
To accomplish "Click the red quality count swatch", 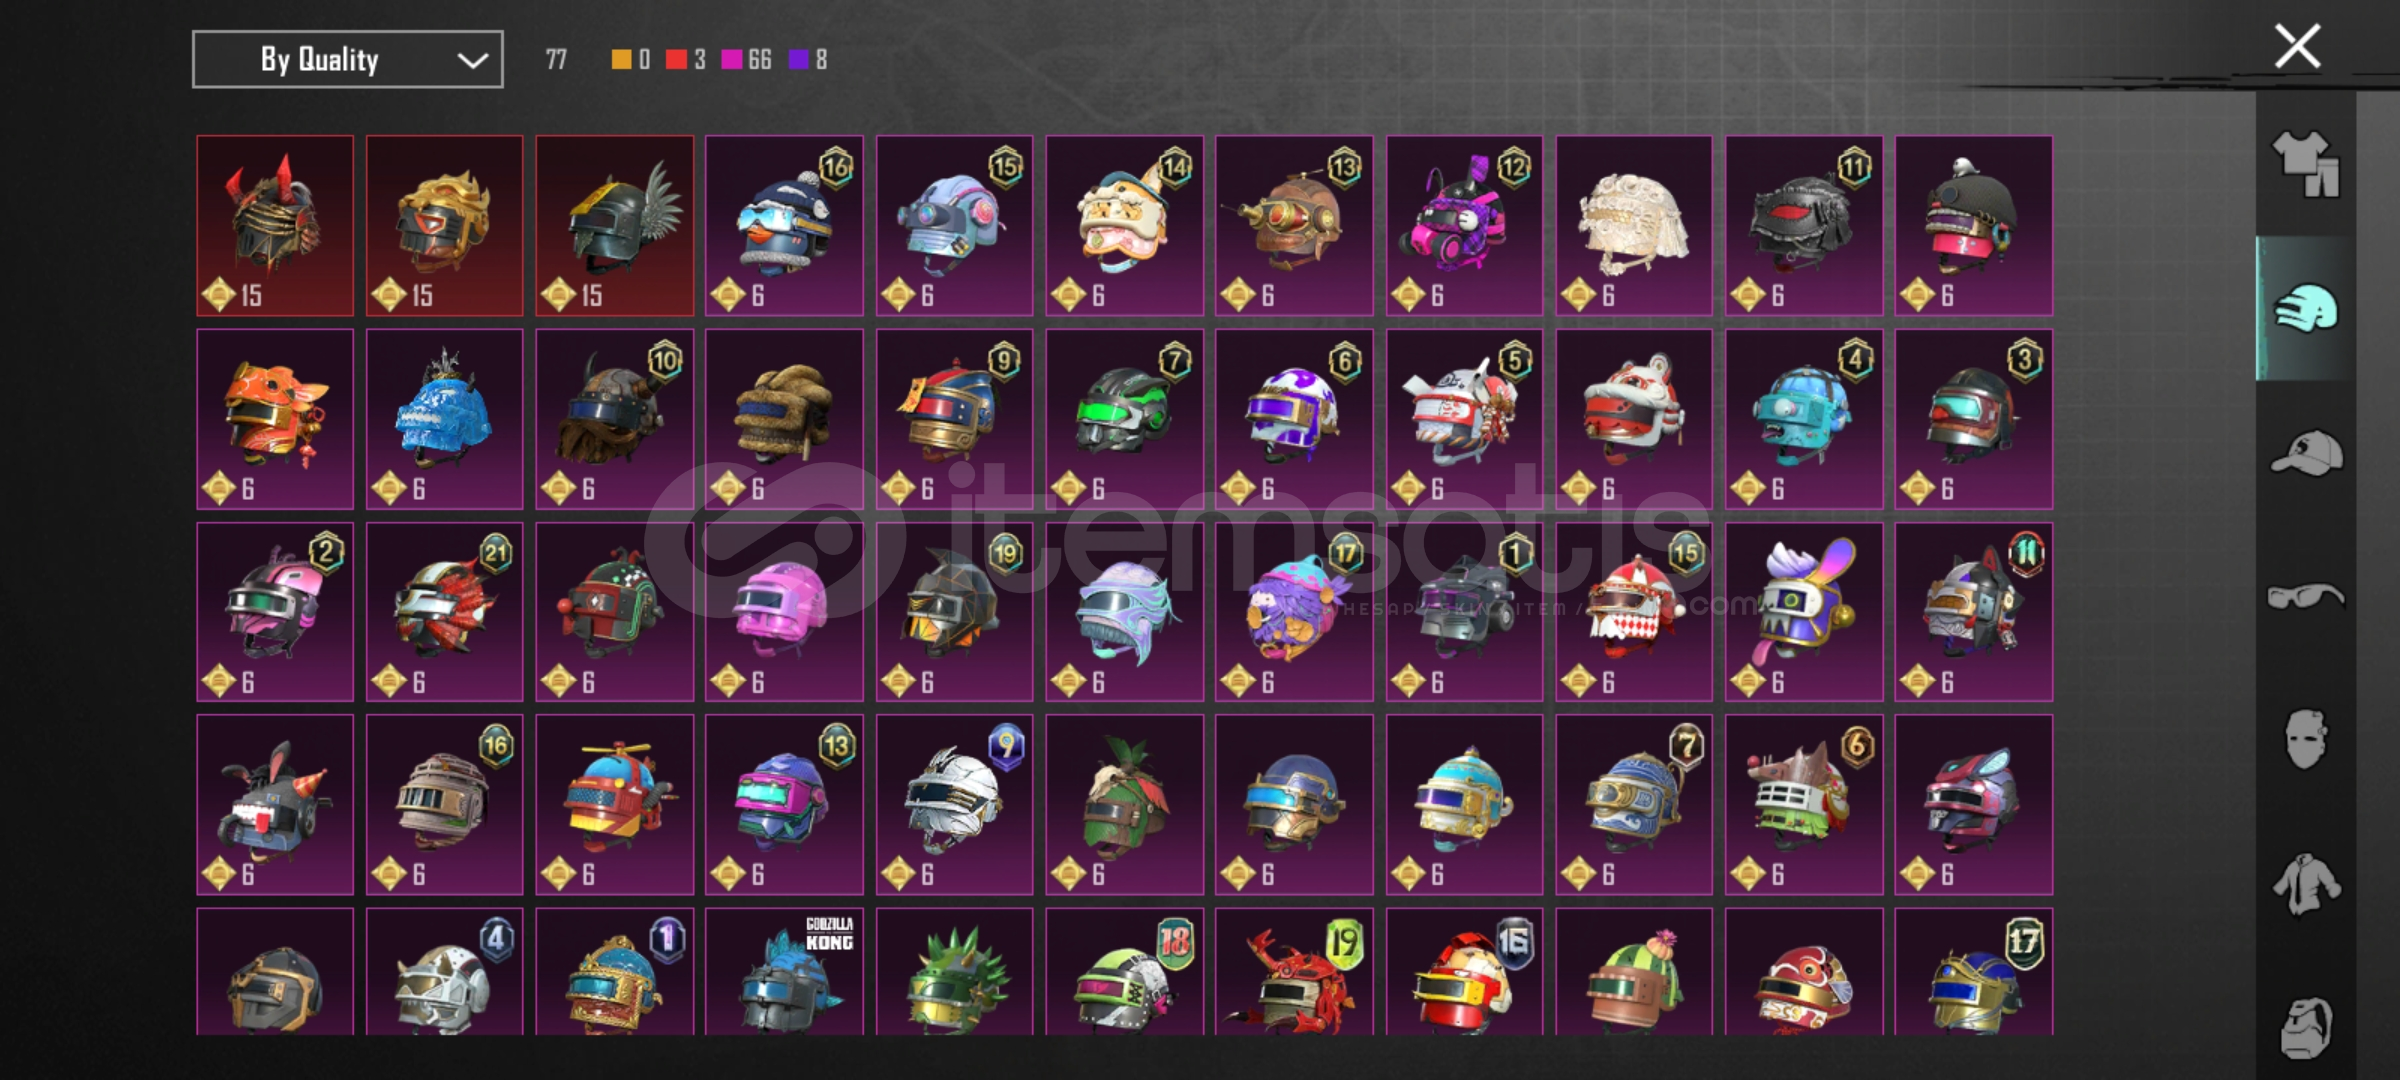I will (x=677, y=60).
